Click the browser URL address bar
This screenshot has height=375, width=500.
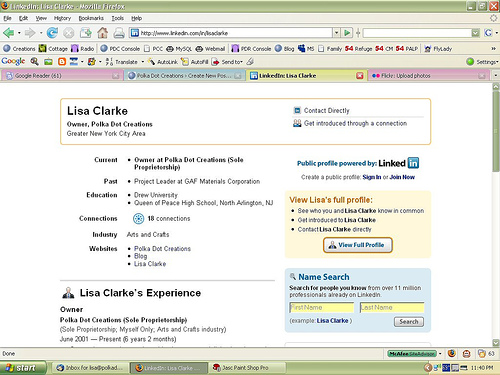tap(232, 33)
